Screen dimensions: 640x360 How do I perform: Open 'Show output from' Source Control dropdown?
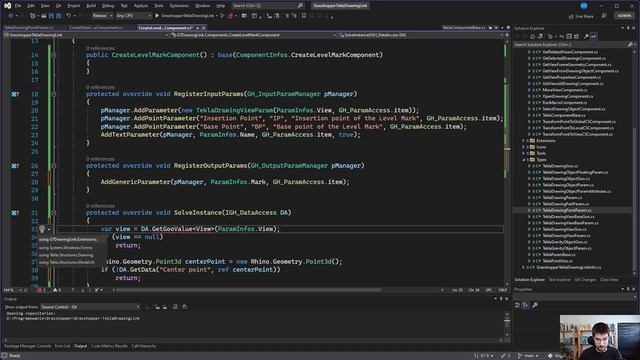[x=90, y=307]
